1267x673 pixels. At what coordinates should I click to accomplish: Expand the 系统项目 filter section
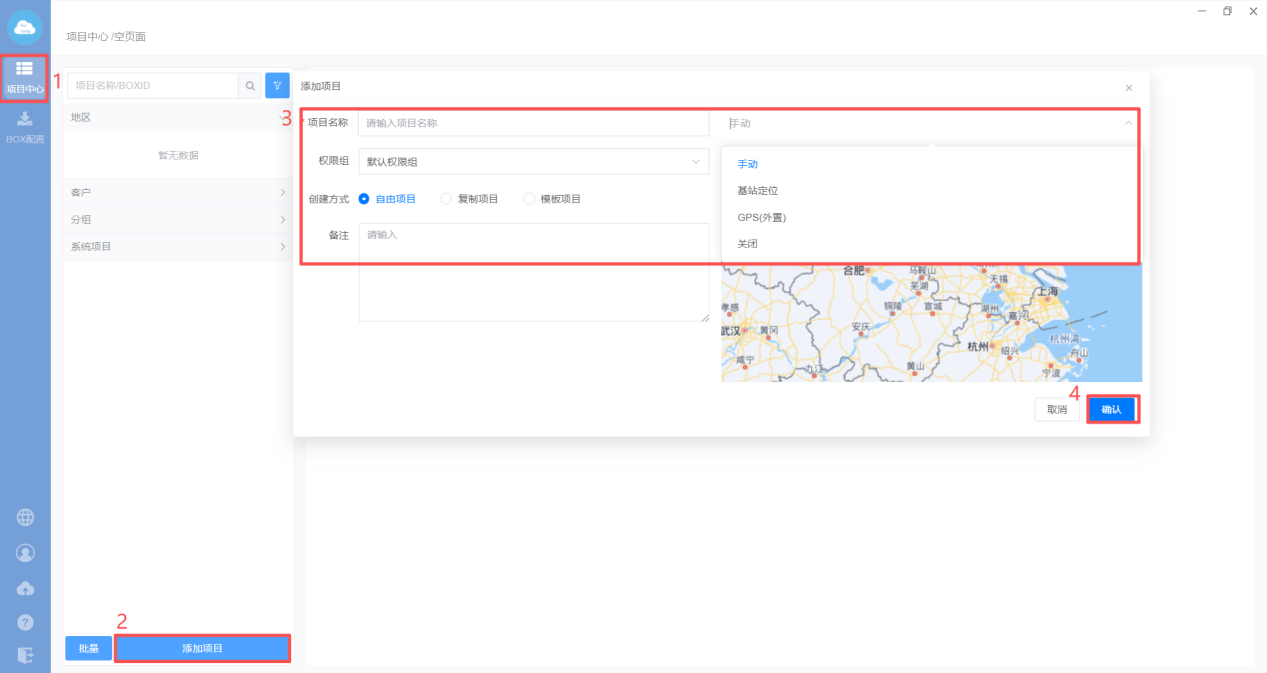pyautogui.click(x=178, y=247)
